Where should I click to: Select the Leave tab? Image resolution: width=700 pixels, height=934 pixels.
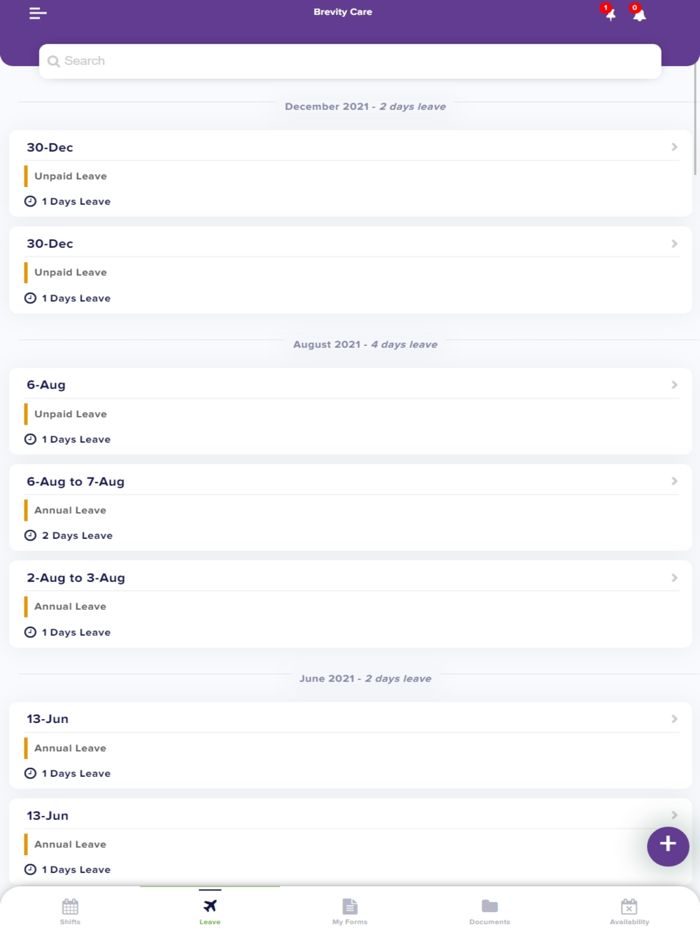[x=210, y=910]
